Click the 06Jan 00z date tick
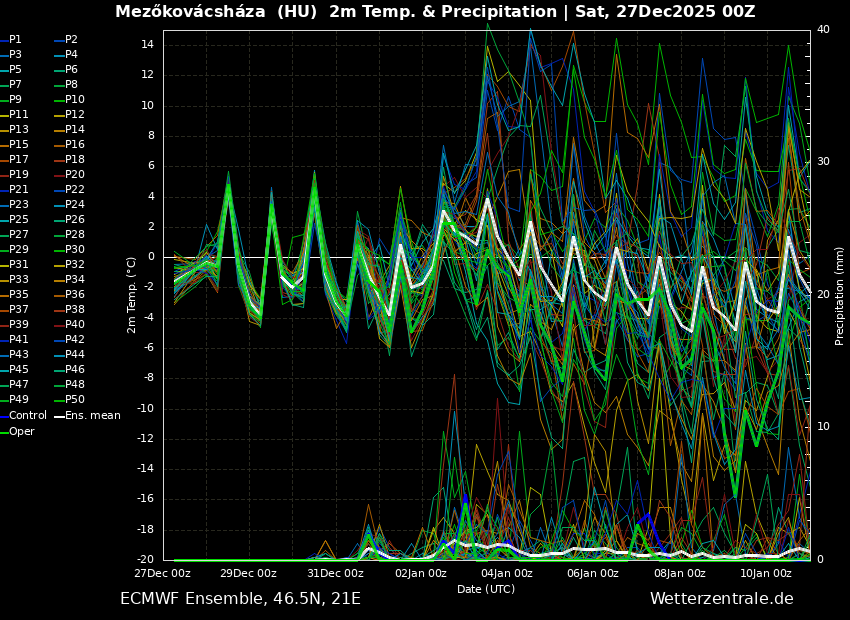 (x=593, y=574)
